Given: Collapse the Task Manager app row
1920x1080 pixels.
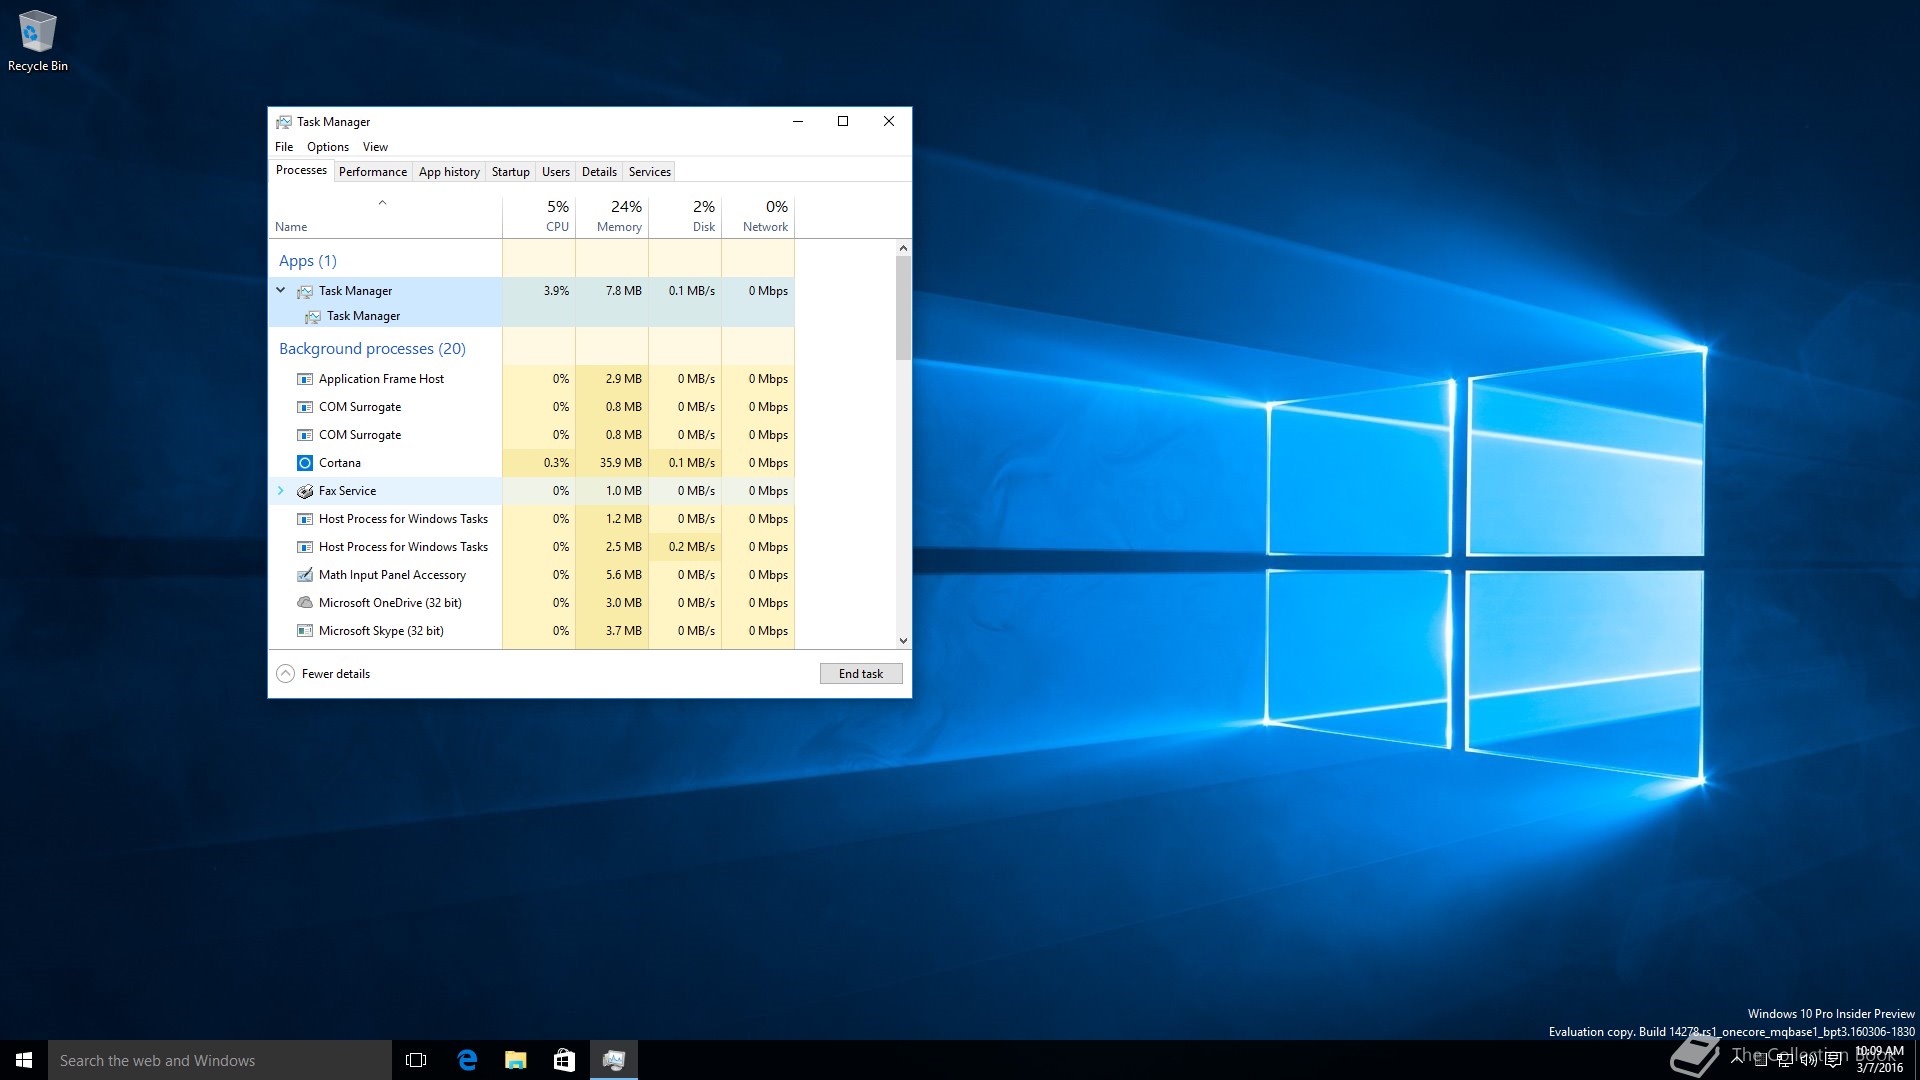Looking at the screenshot, I should point(281,290).
